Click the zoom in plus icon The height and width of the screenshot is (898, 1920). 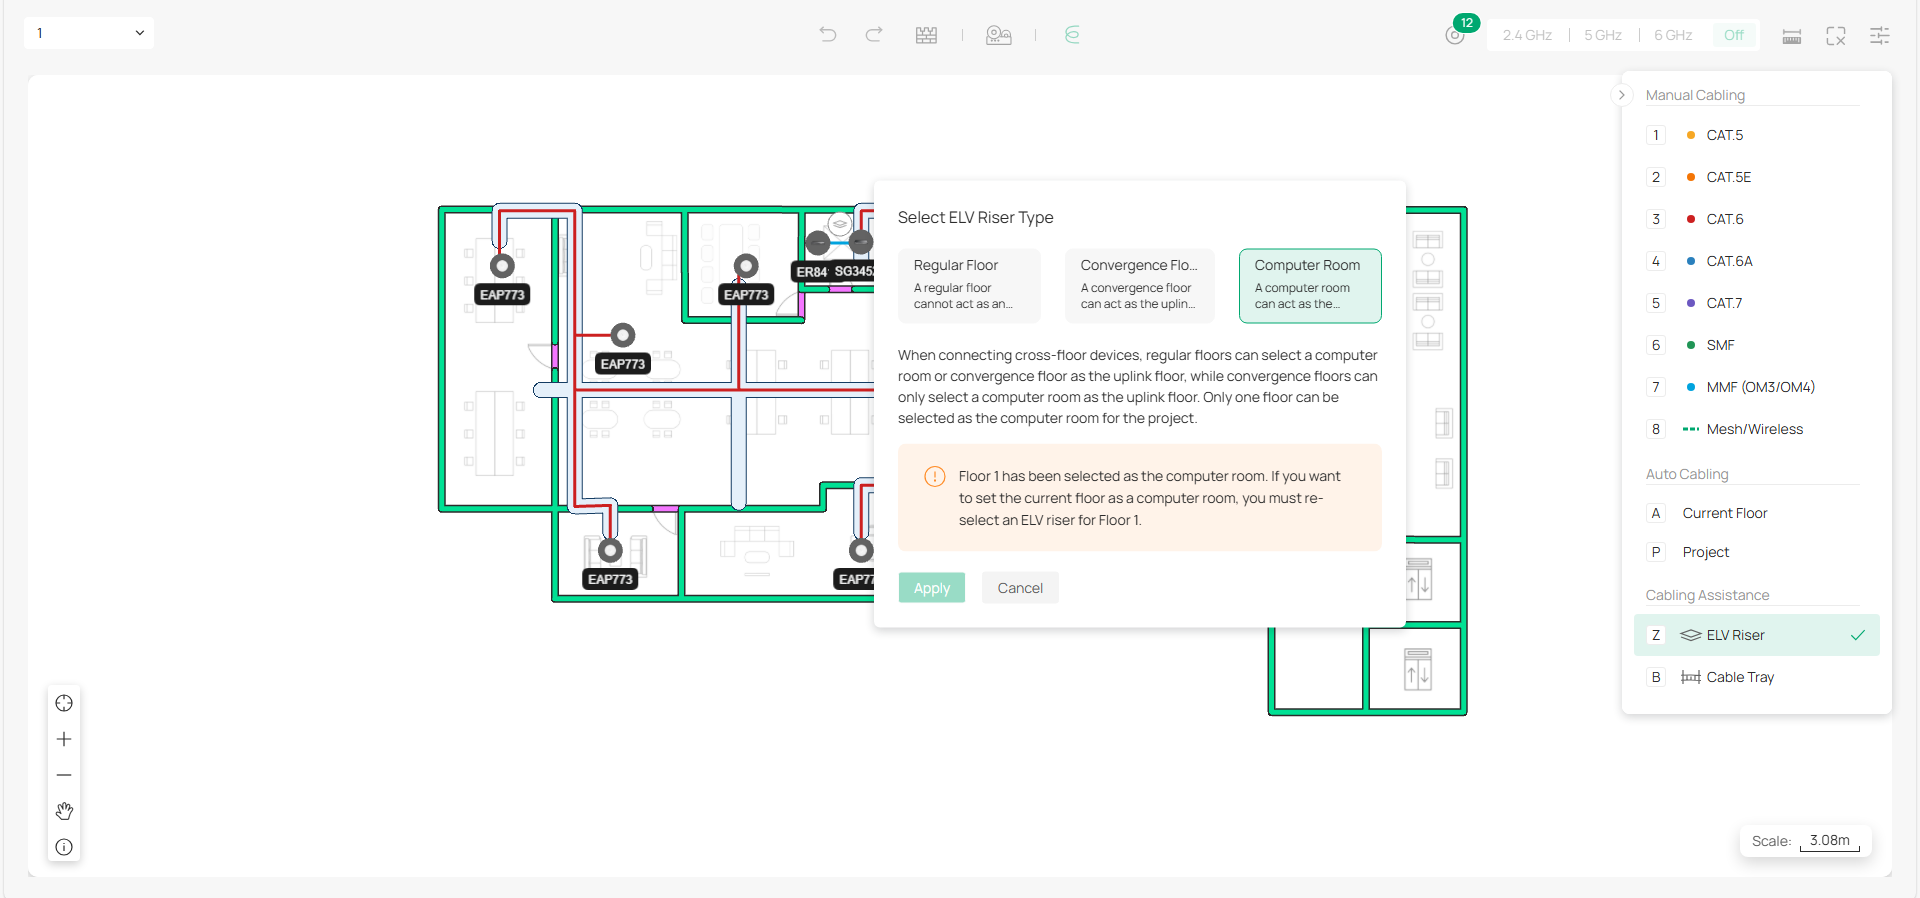point(64,739)
